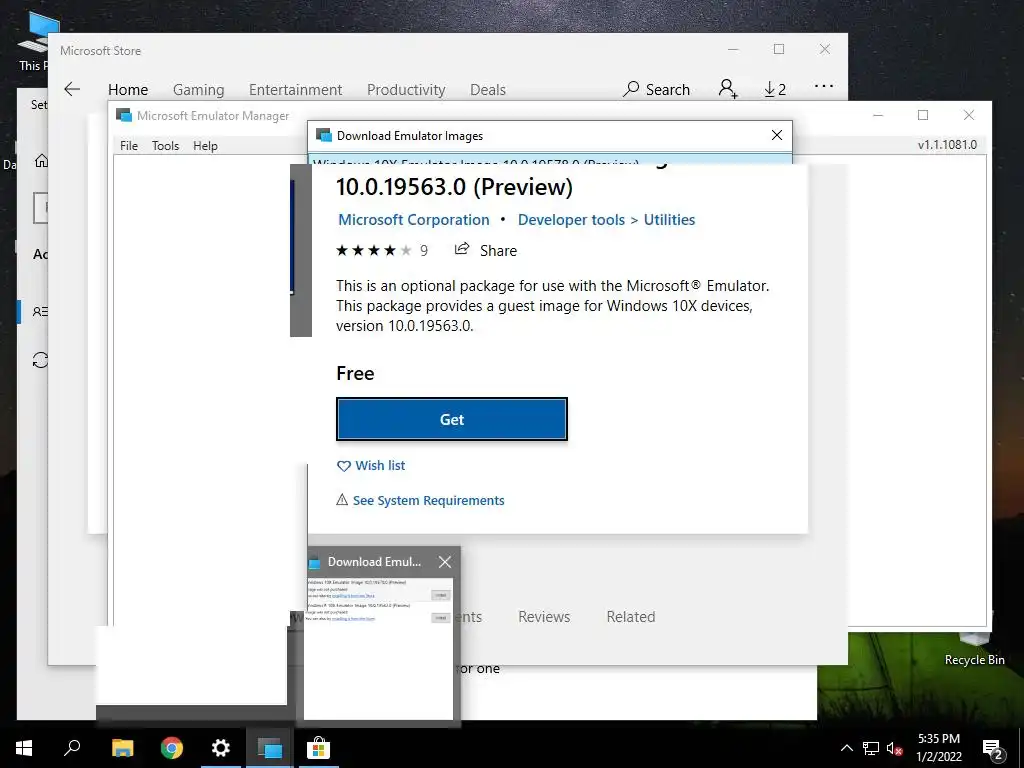1024x768 pixels.
Task: Switch to the Deals tab in Store
Action: pos(488,89)
